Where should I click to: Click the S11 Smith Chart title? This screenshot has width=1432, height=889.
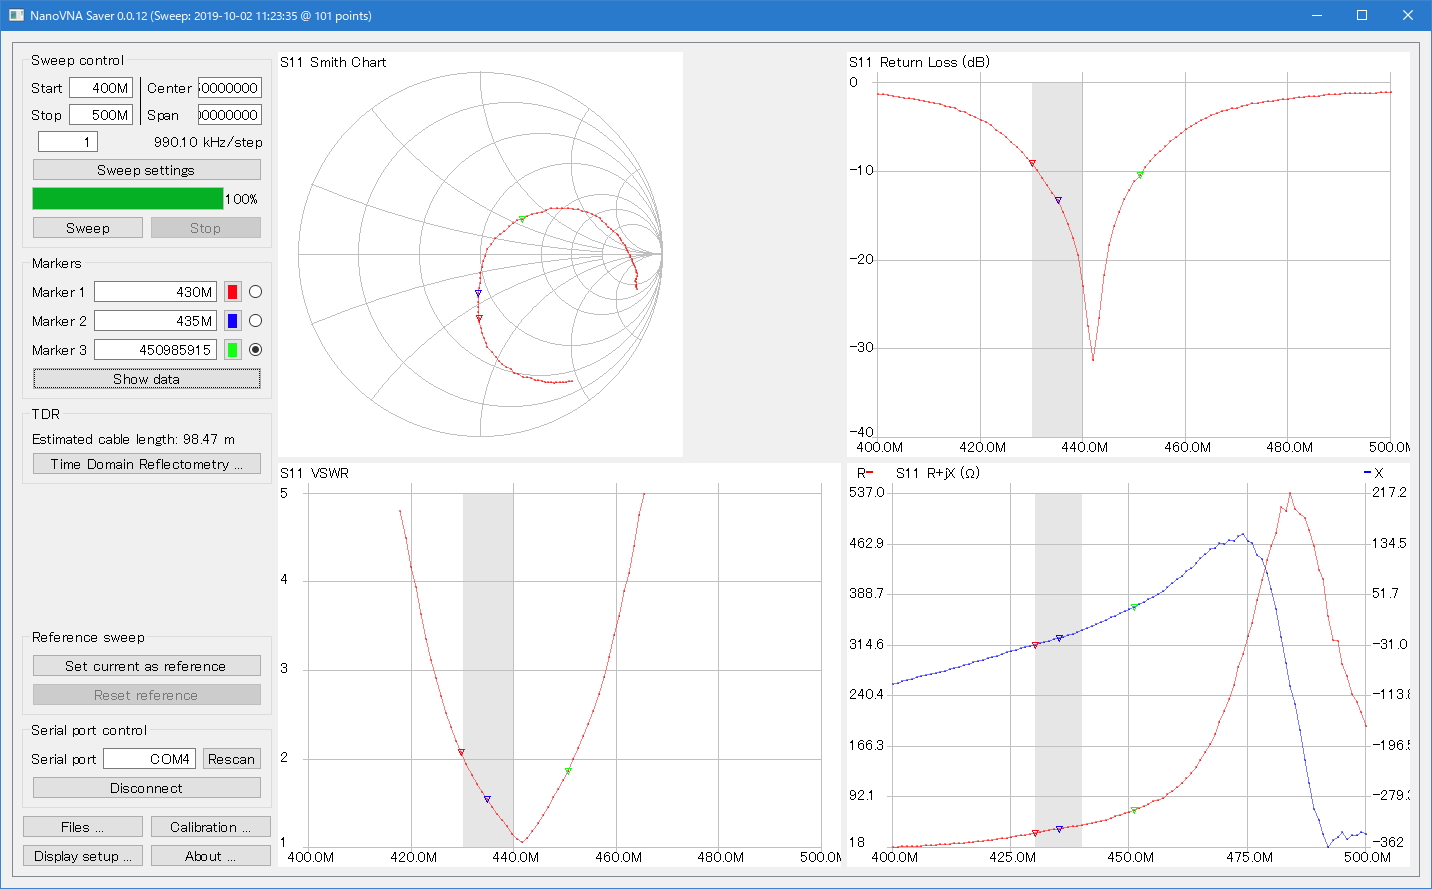pos(333,62)
